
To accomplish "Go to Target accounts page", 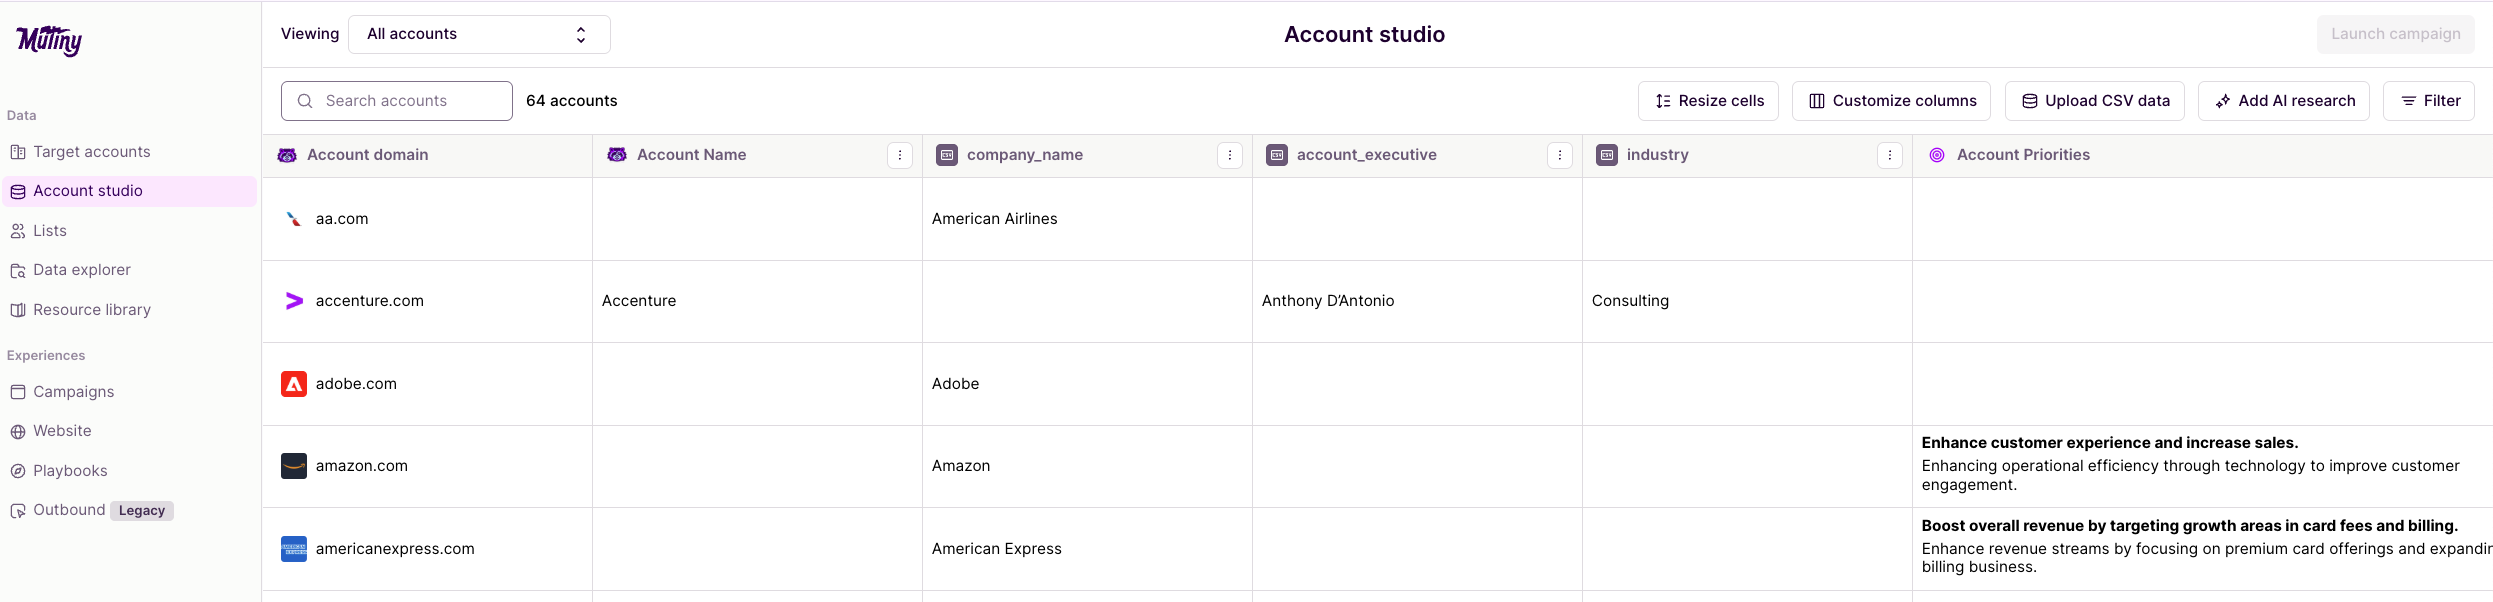I will (130, 152).
